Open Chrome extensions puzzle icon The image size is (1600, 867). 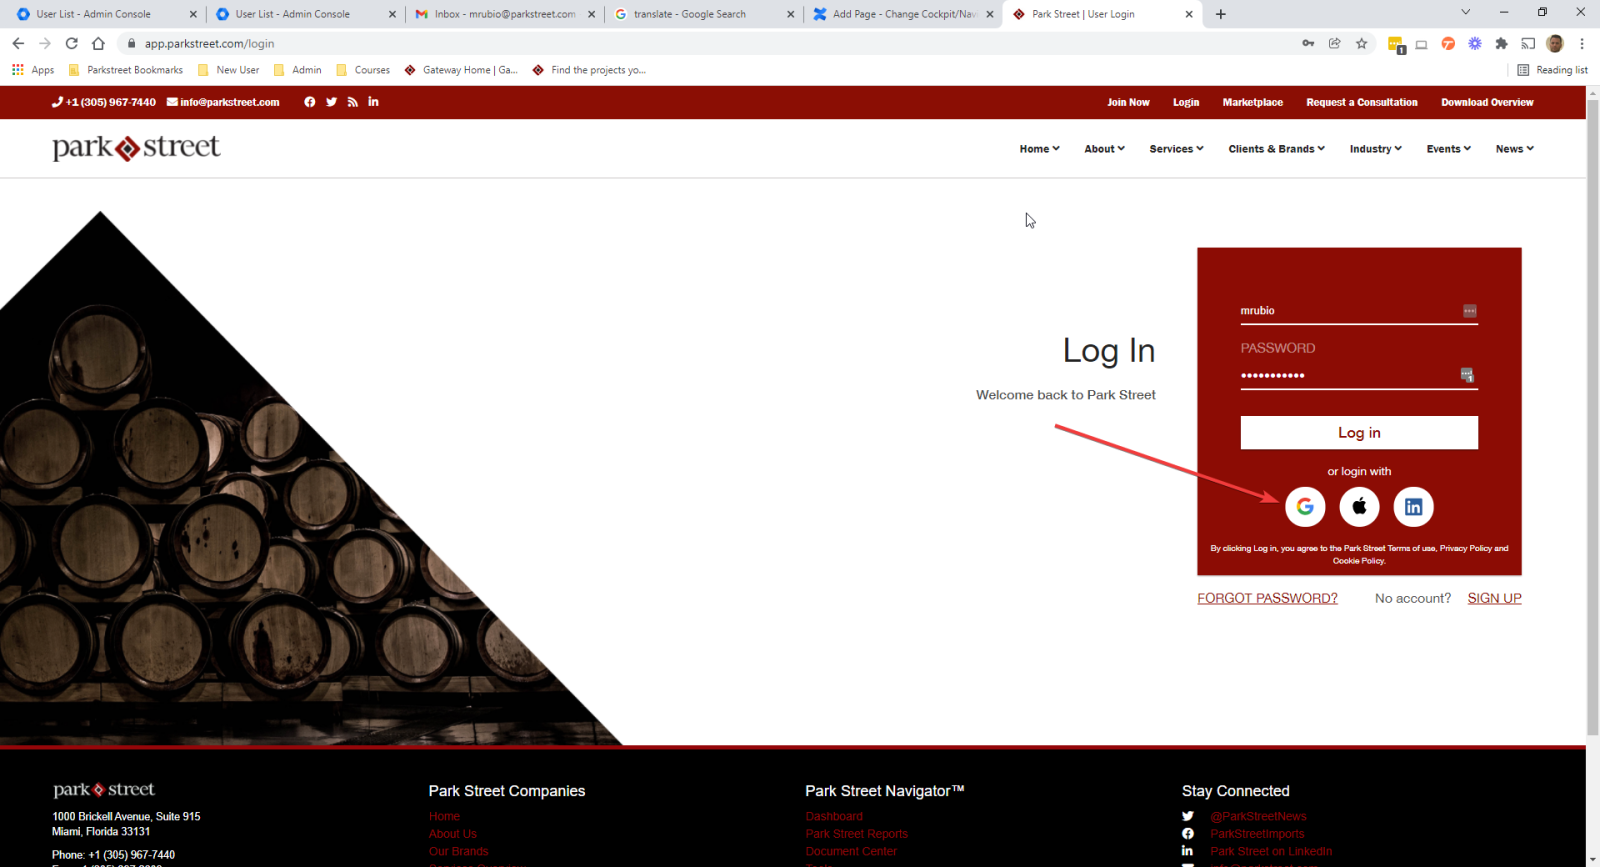[x=1501, y=43]
